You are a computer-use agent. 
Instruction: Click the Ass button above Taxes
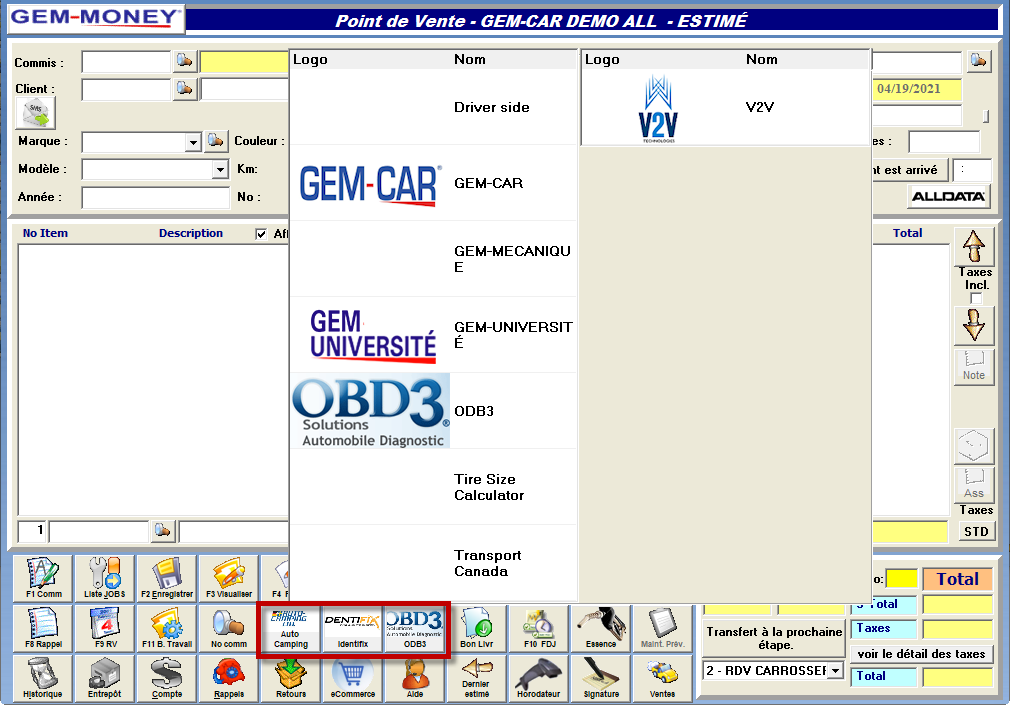(973, 485)
